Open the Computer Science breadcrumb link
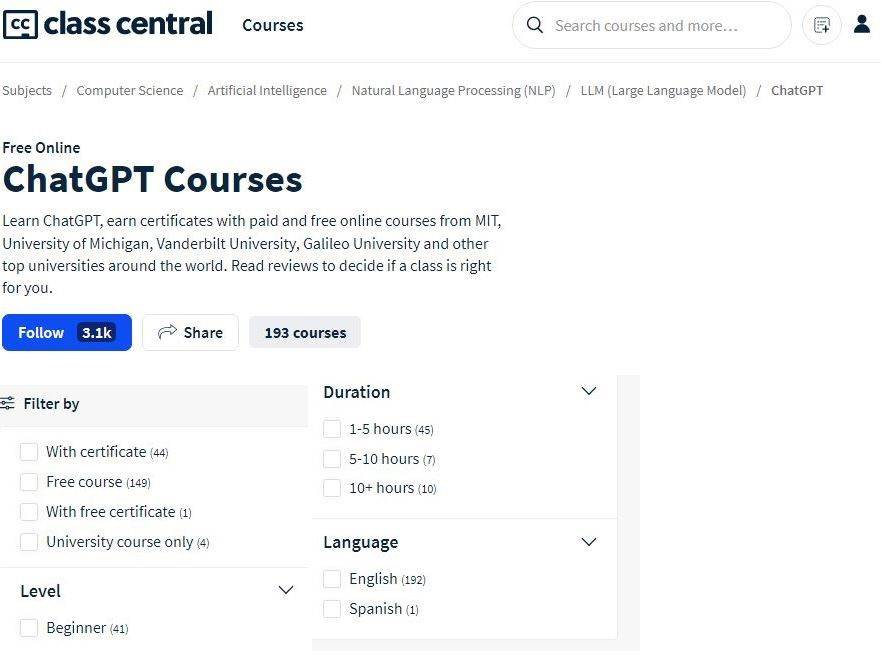 130,90
